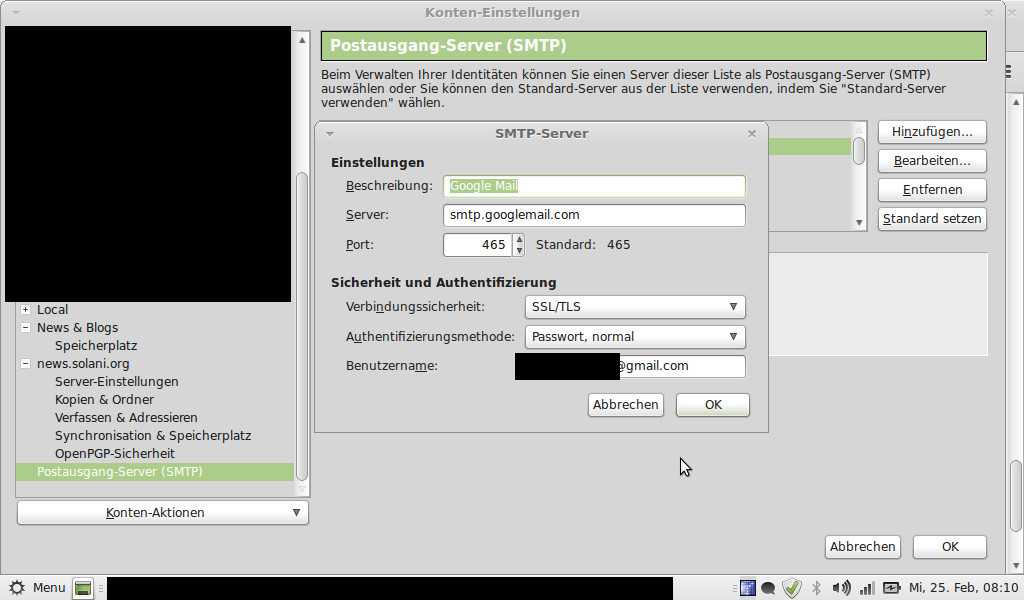The width and height of the screenshot is (1024, 600).
Task: Click the battery status tray icon
Action: coord(891,588)
